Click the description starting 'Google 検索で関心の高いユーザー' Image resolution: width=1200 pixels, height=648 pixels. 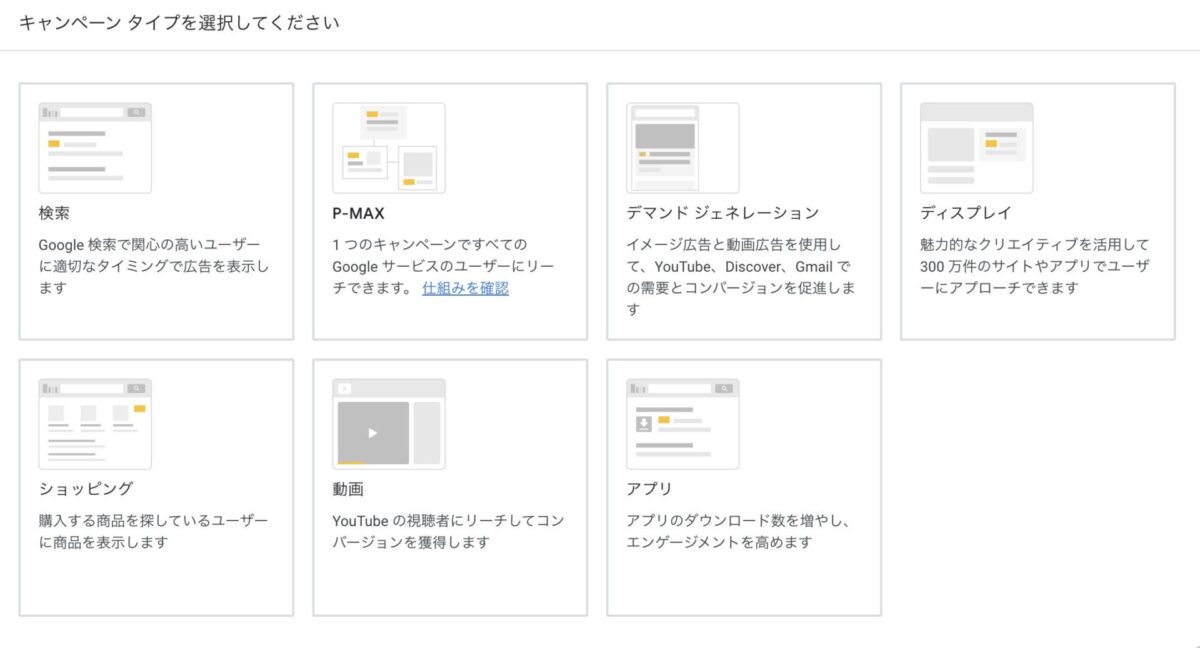click(x=154, y=266)
